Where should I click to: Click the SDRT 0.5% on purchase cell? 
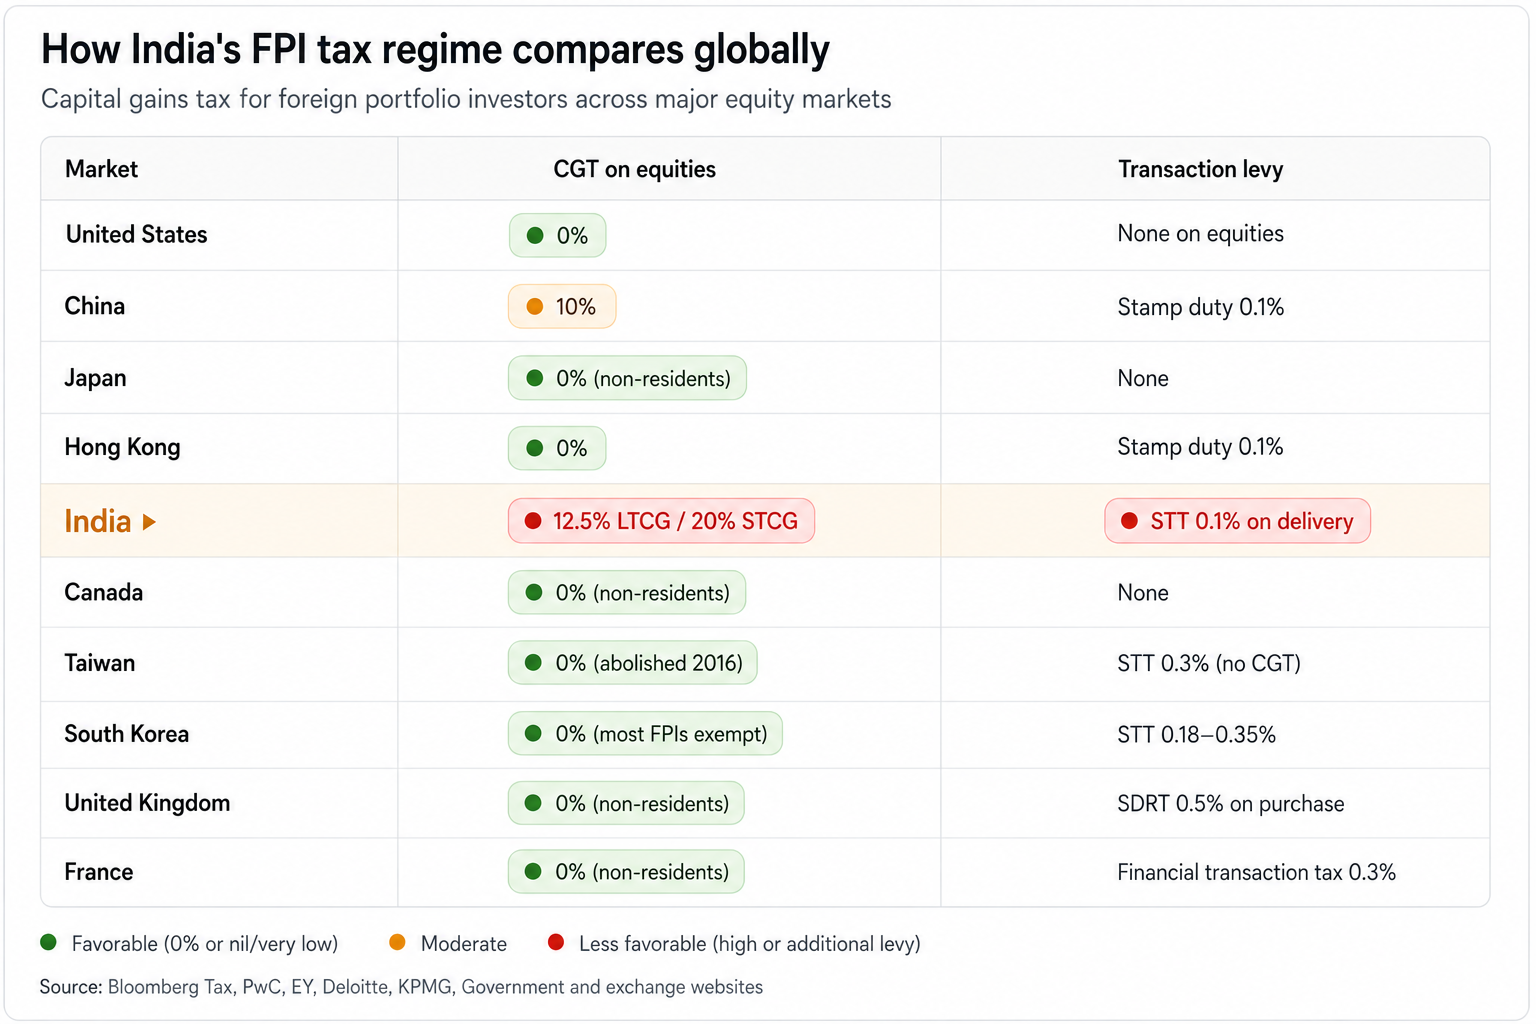pyautogui.click(x=1230, y=804)
